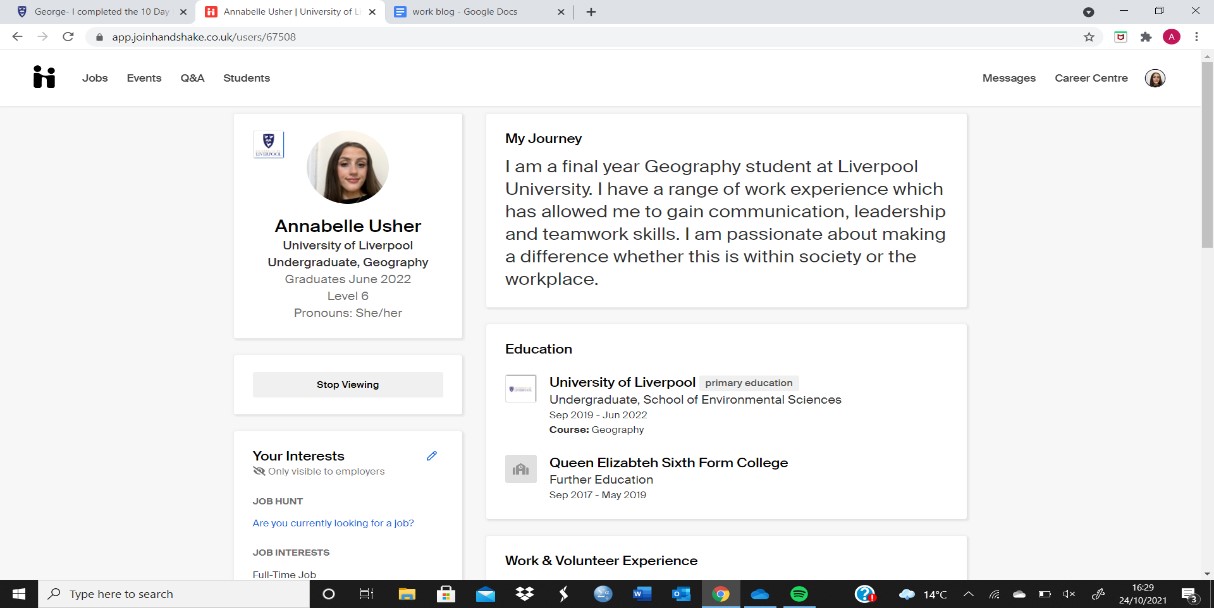This screenshot has height=608, width=1214.
Task: Click the 'Graduates June 2022' text
Action: tap(348, 279)
